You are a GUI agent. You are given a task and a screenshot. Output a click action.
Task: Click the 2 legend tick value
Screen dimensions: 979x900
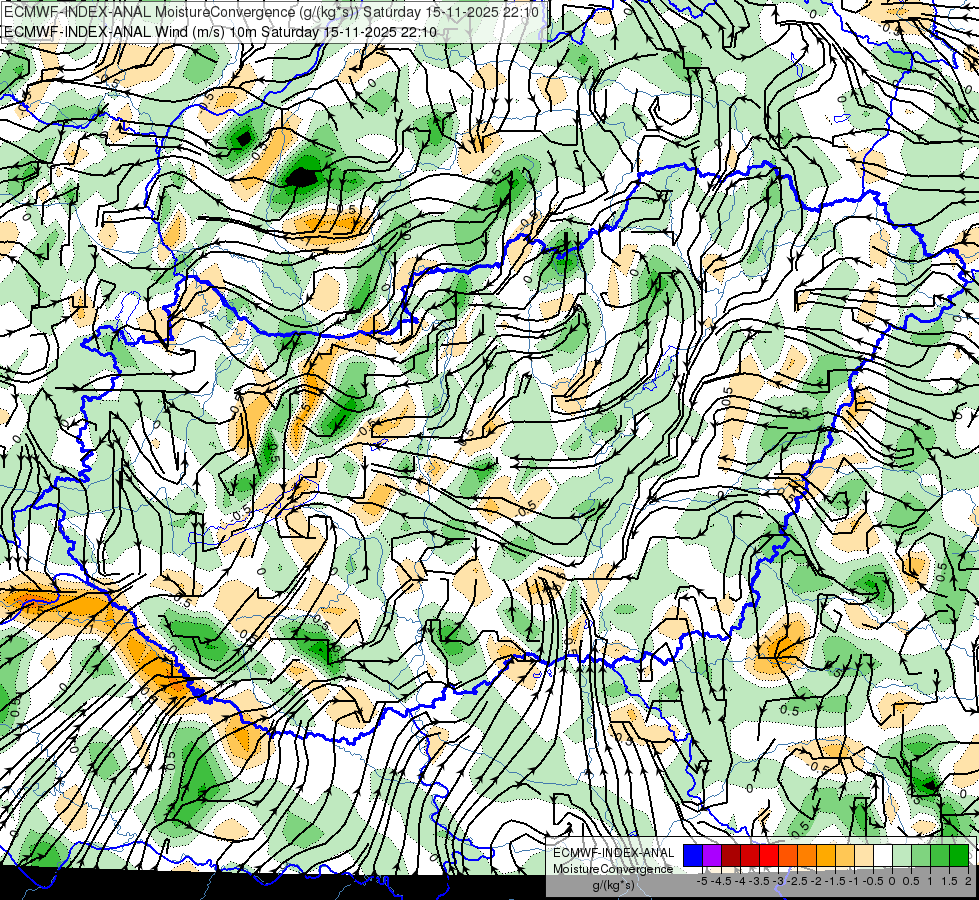click(968, 881)
